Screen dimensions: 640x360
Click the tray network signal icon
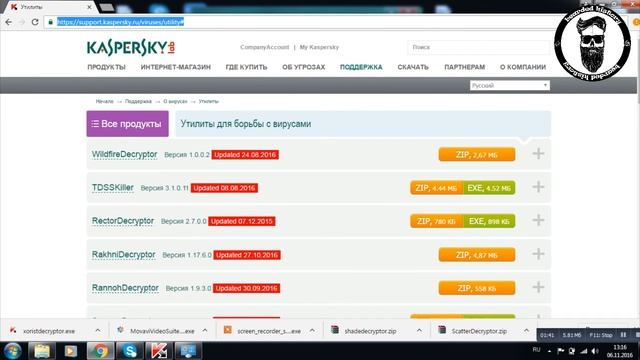(584, 351)
